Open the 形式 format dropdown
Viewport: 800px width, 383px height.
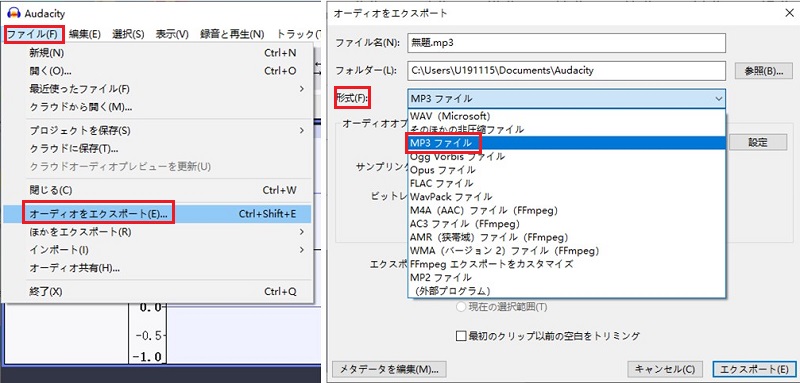pyautogui.click(x=566, y=98)
